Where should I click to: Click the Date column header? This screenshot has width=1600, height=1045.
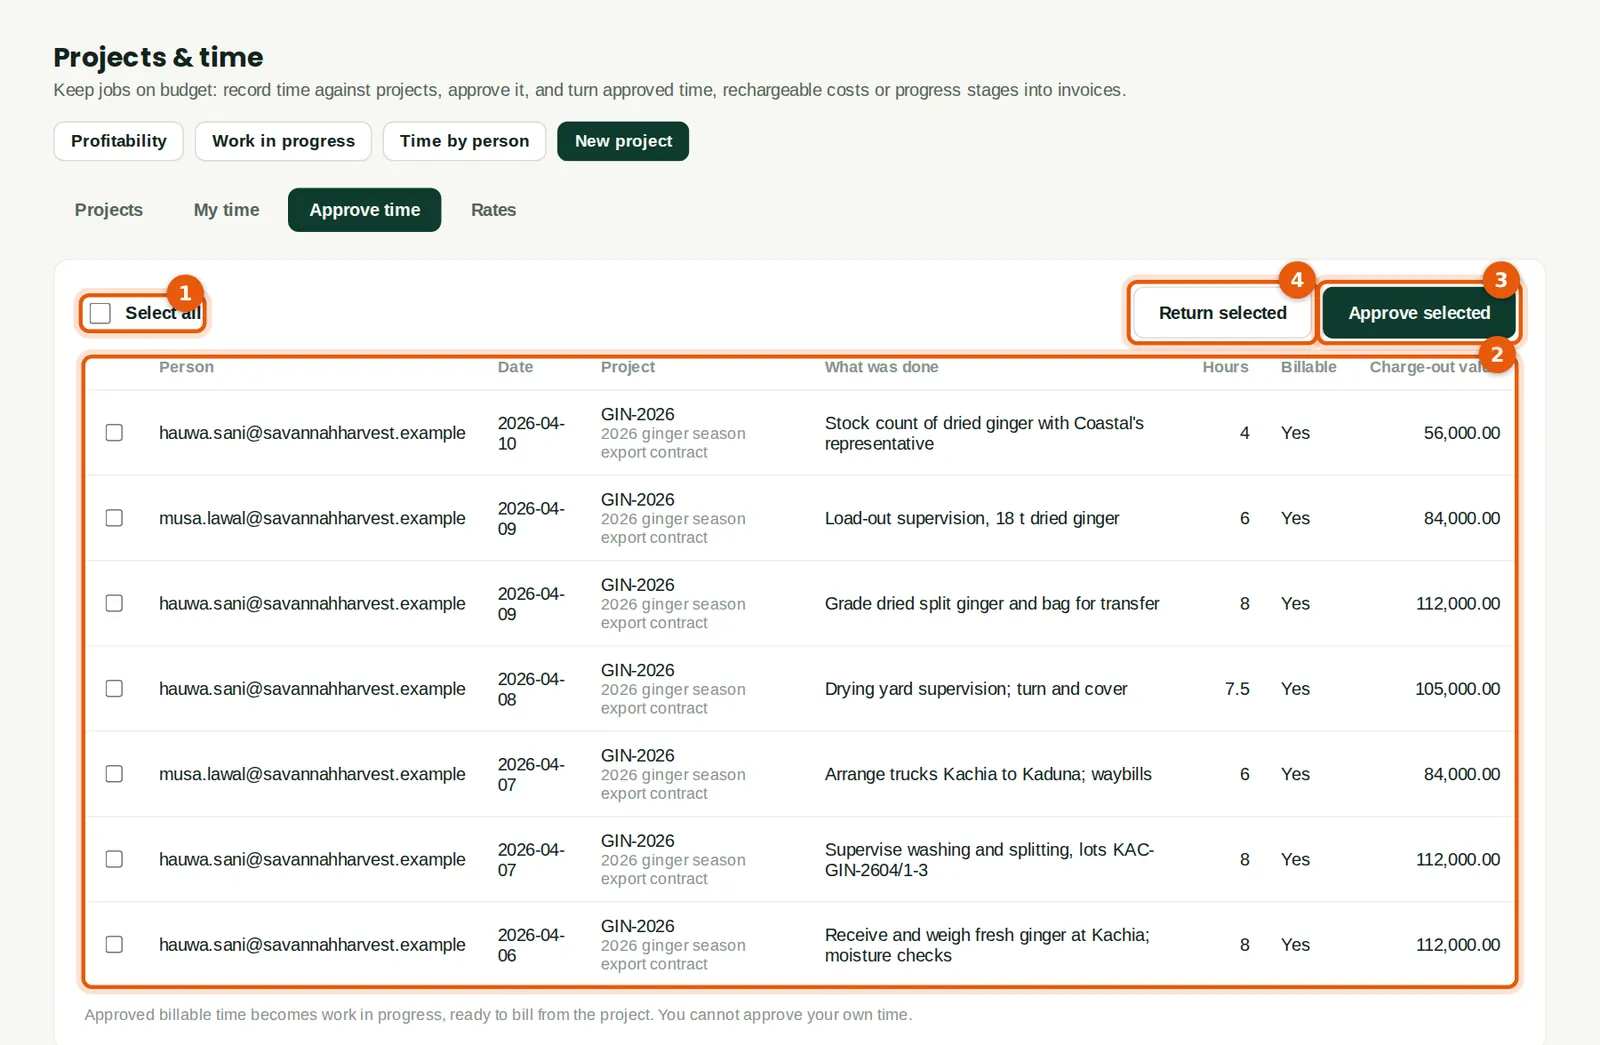515,367
